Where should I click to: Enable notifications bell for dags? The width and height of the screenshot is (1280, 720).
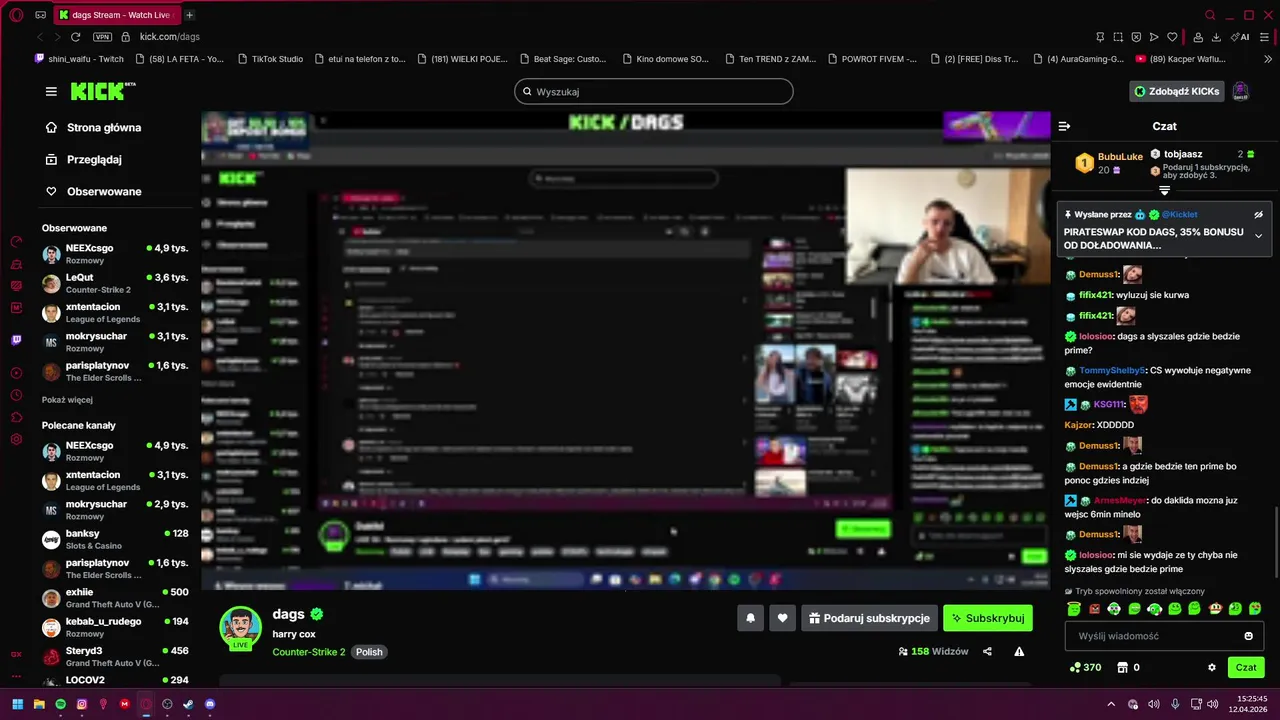(x=750, y=618)
